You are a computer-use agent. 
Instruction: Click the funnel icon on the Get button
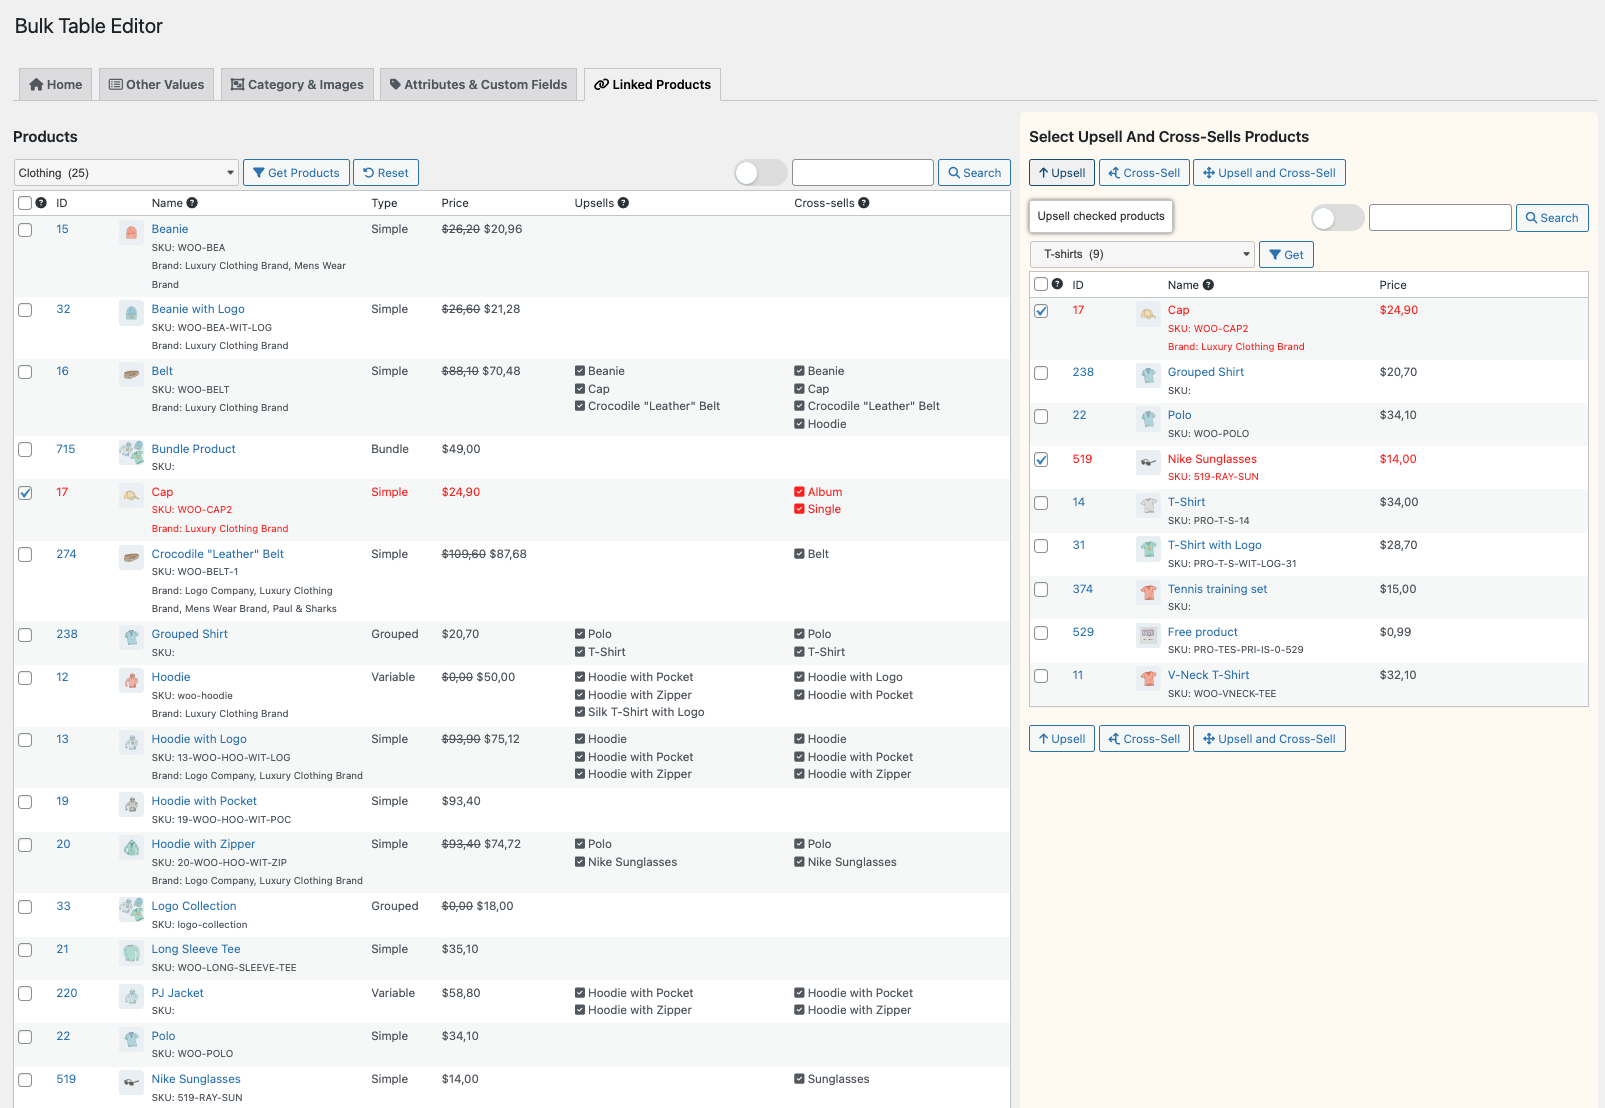(1275, 254)
